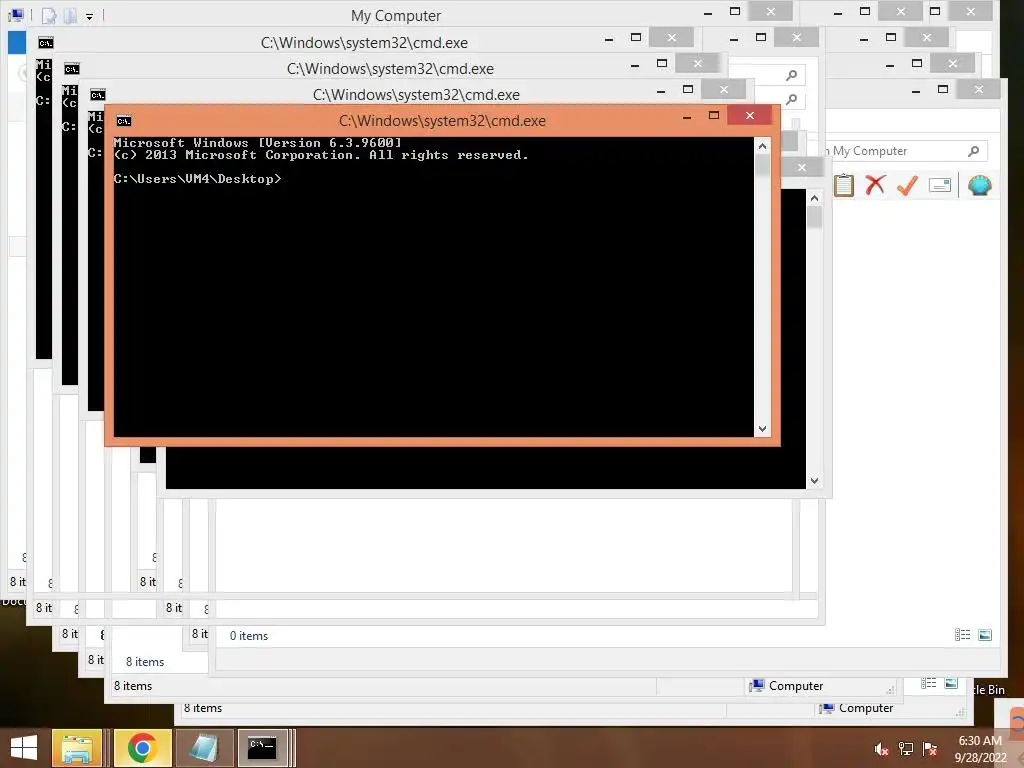Click New folder icon in quick access toolbar
The width and height of the screenshot is (1024, 768).
[x=71, y=15]
